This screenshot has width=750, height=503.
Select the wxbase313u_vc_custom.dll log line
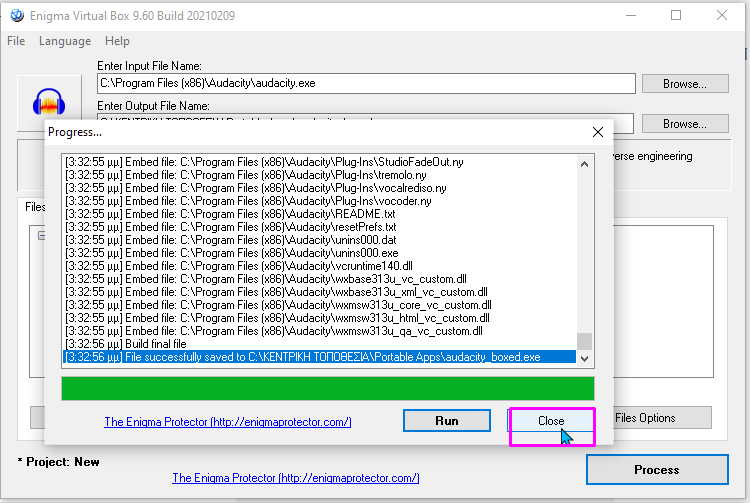[320, 279]
